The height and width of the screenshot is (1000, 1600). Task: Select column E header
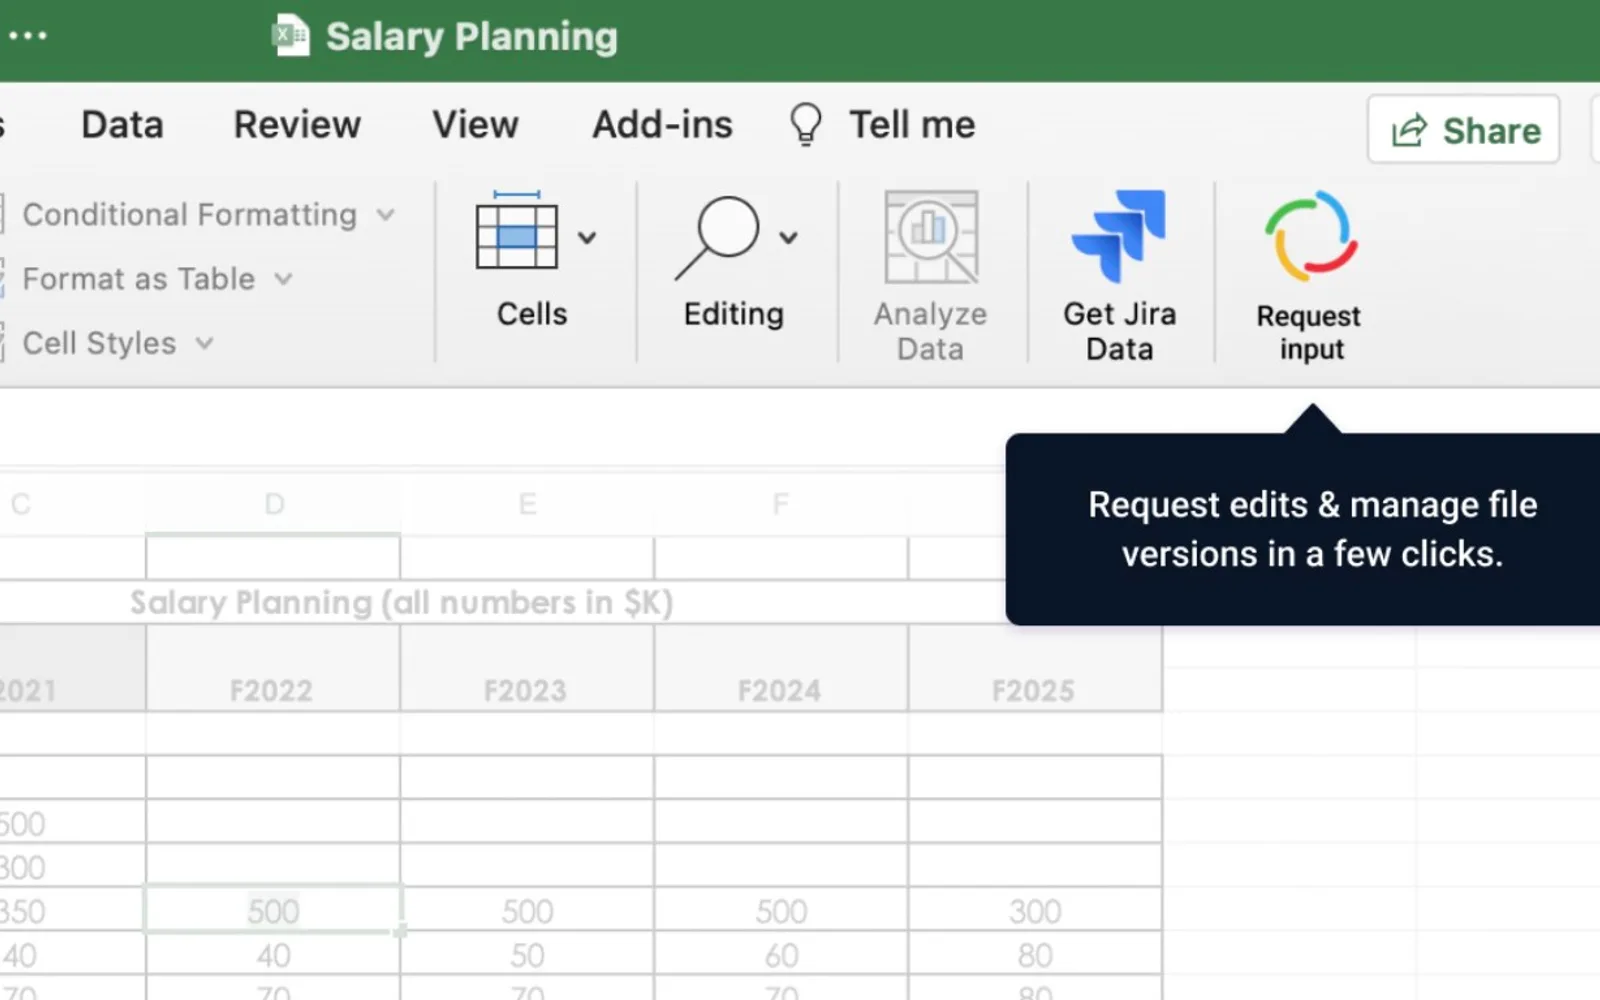(527, 504)
